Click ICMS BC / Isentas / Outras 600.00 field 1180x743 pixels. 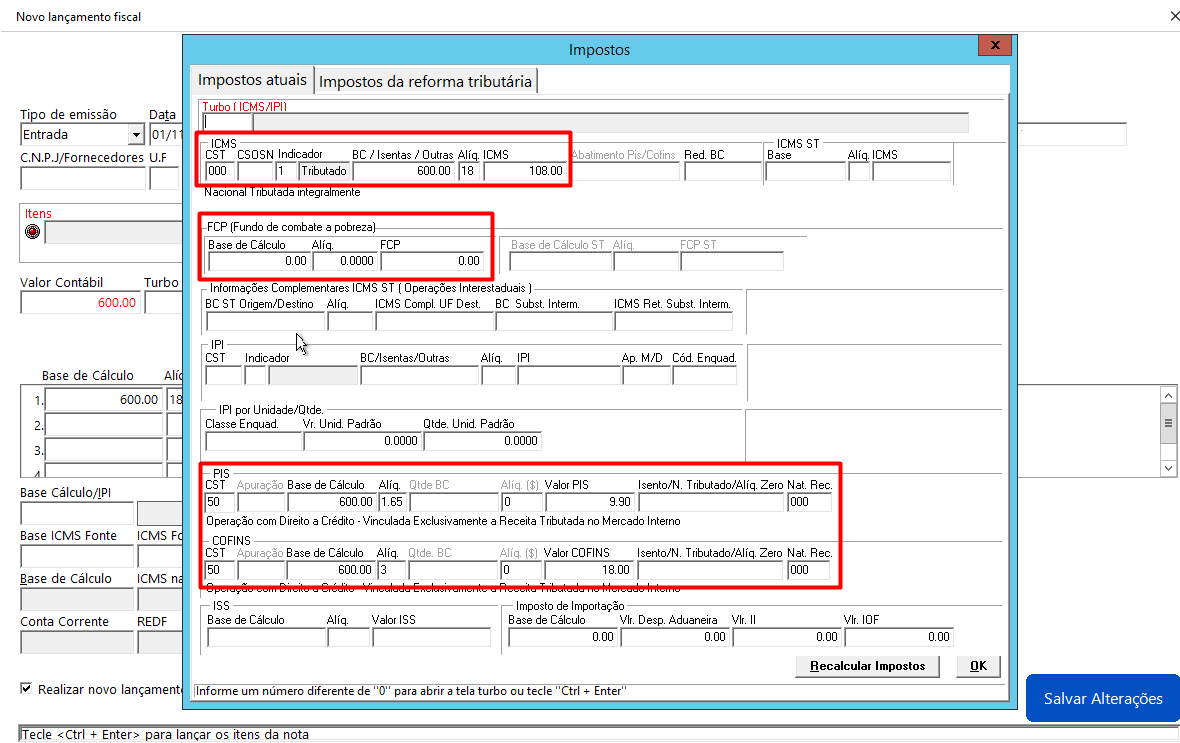(403, 171)
